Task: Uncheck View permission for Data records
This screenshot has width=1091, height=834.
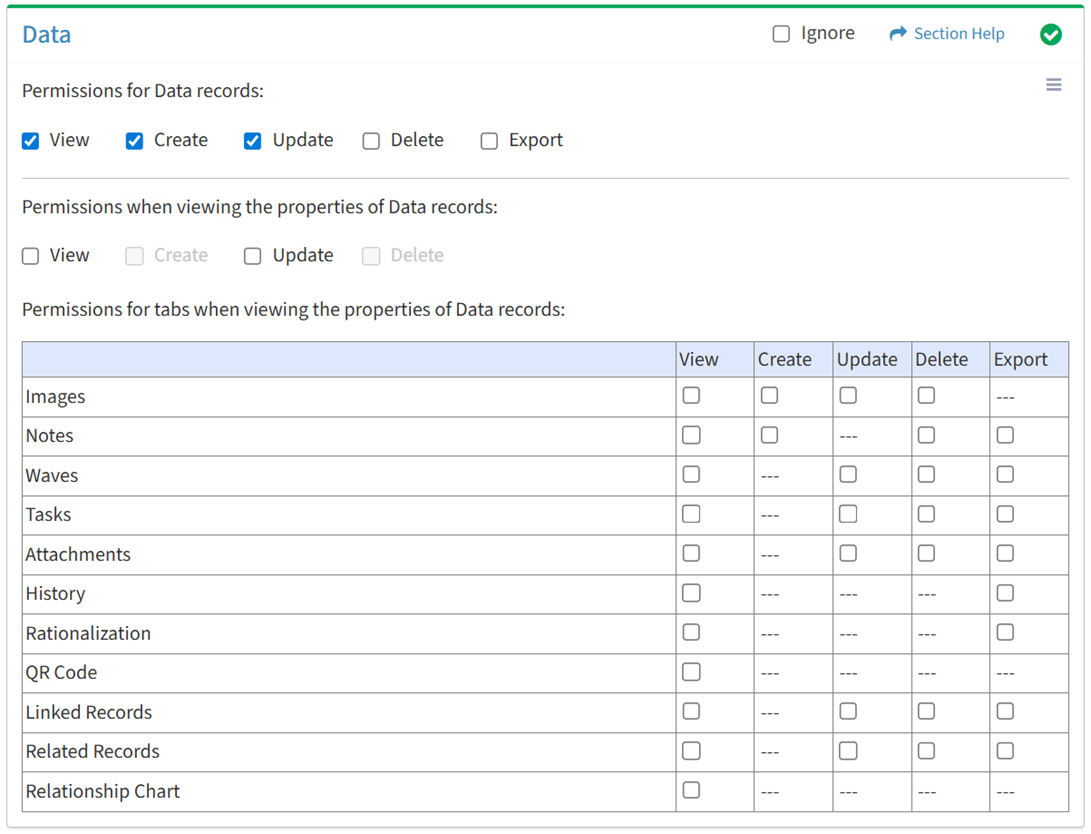Action: click(x=31, y=141)
